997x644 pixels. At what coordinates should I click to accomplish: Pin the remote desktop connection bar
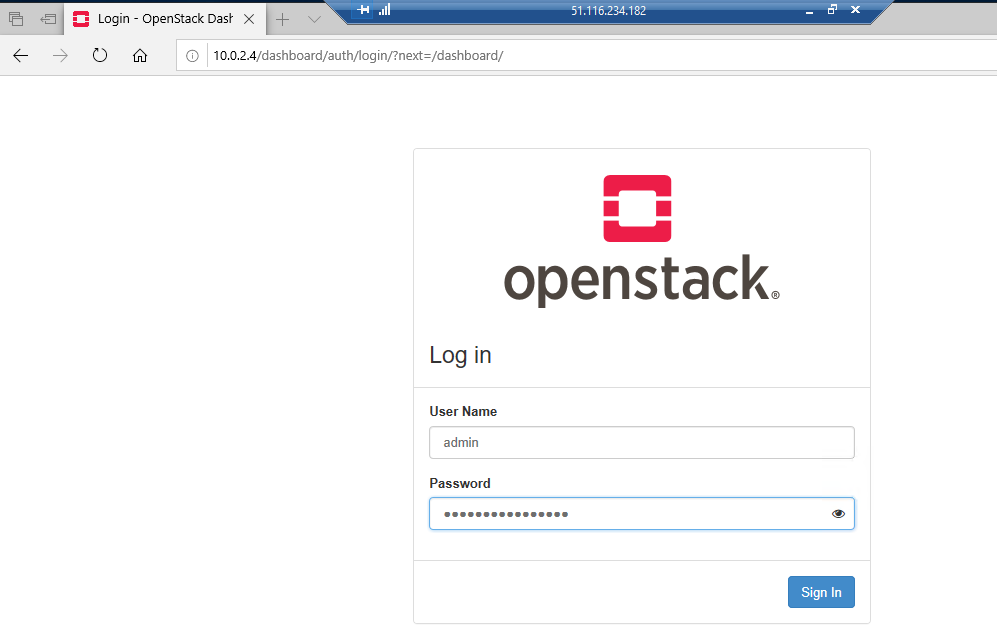364,10
